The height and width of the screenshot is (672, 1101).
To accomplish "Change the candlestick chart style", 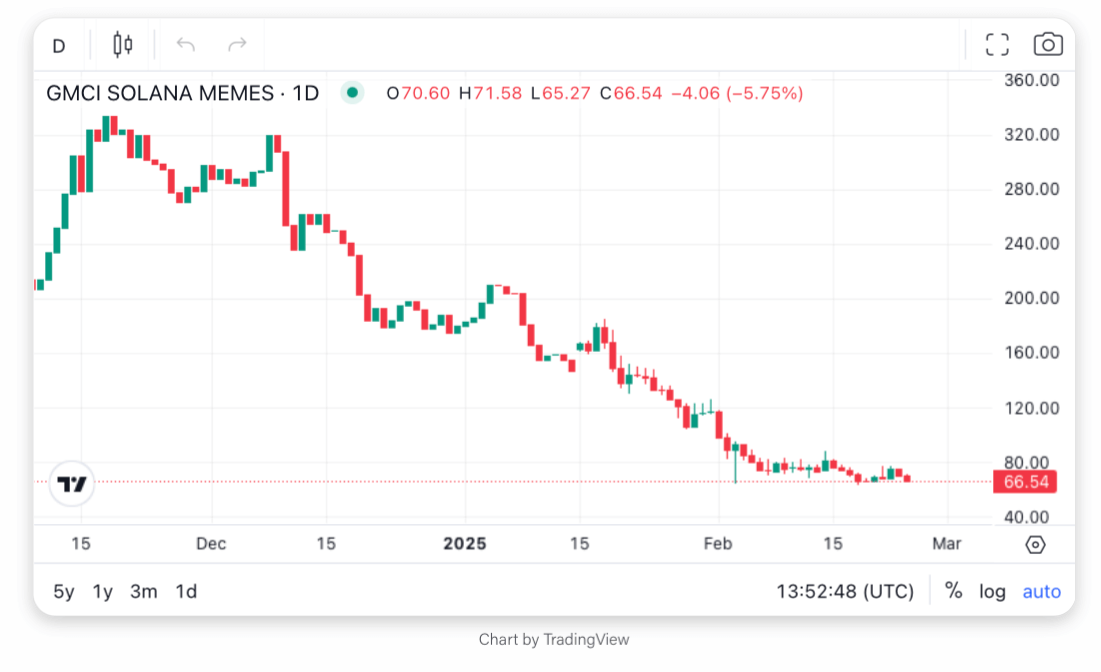I will 122,45.
